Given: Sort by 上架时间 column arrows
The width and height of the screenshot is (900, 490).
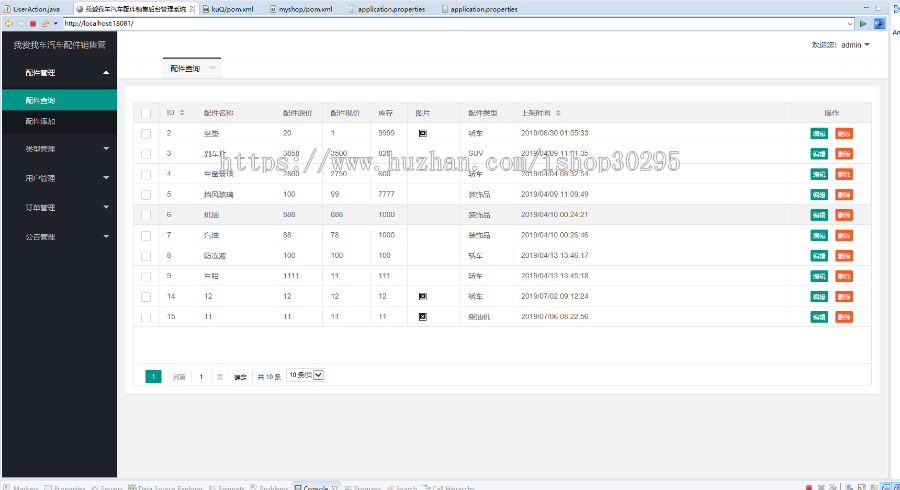Looking at the screenshot, I should (558, 113).
